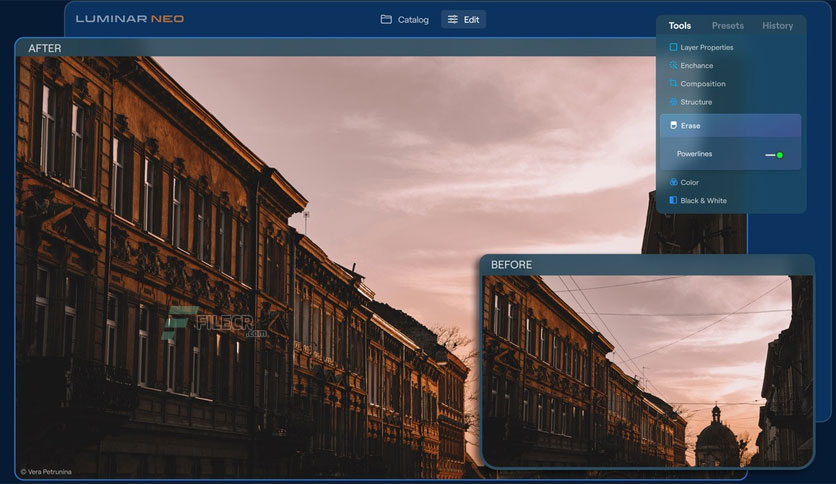Click the Enchance tool icon
Screen dimensions: 836x484
pos(673,66)
